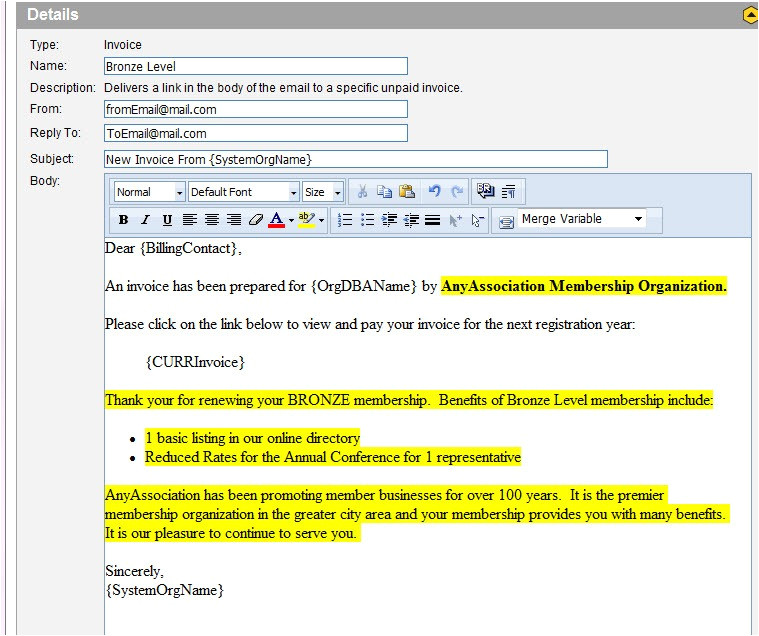Screen dimensions: 759x636
Task: Click the Copy icon in the toolbar
Action: pyautogui.click(x=385, y=192)
